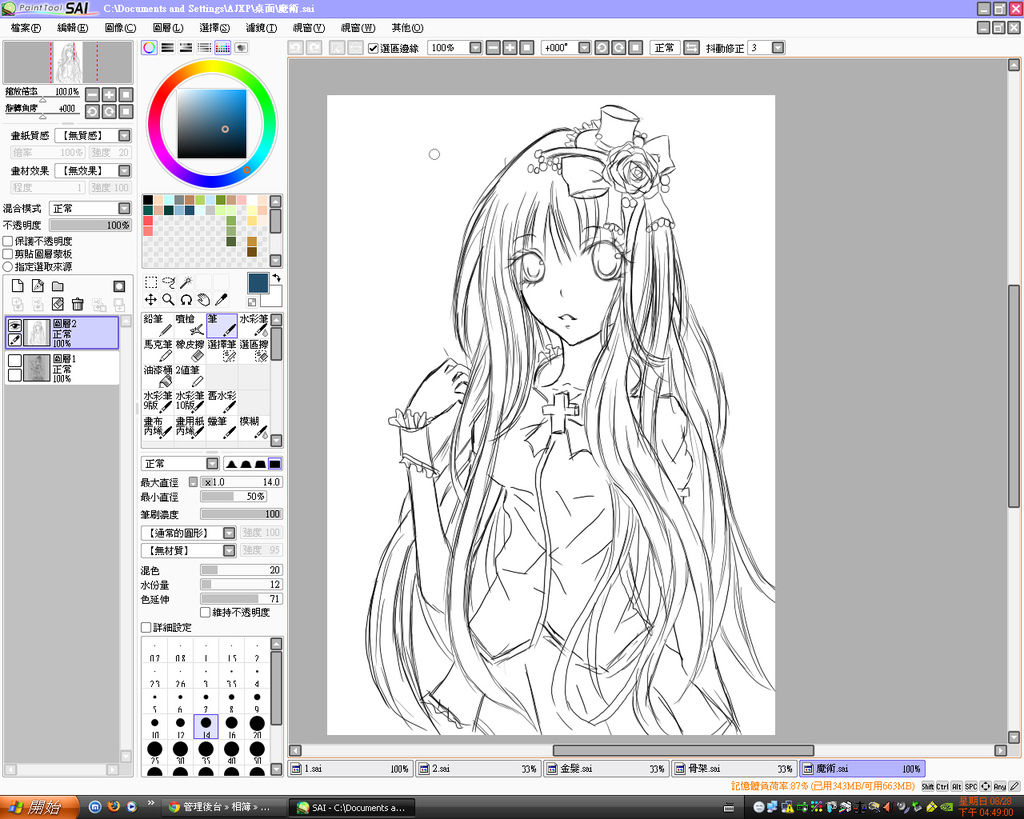This screenshot has height=819, width=1024.
Task: Activate the move tool
Action: [151, 300]
